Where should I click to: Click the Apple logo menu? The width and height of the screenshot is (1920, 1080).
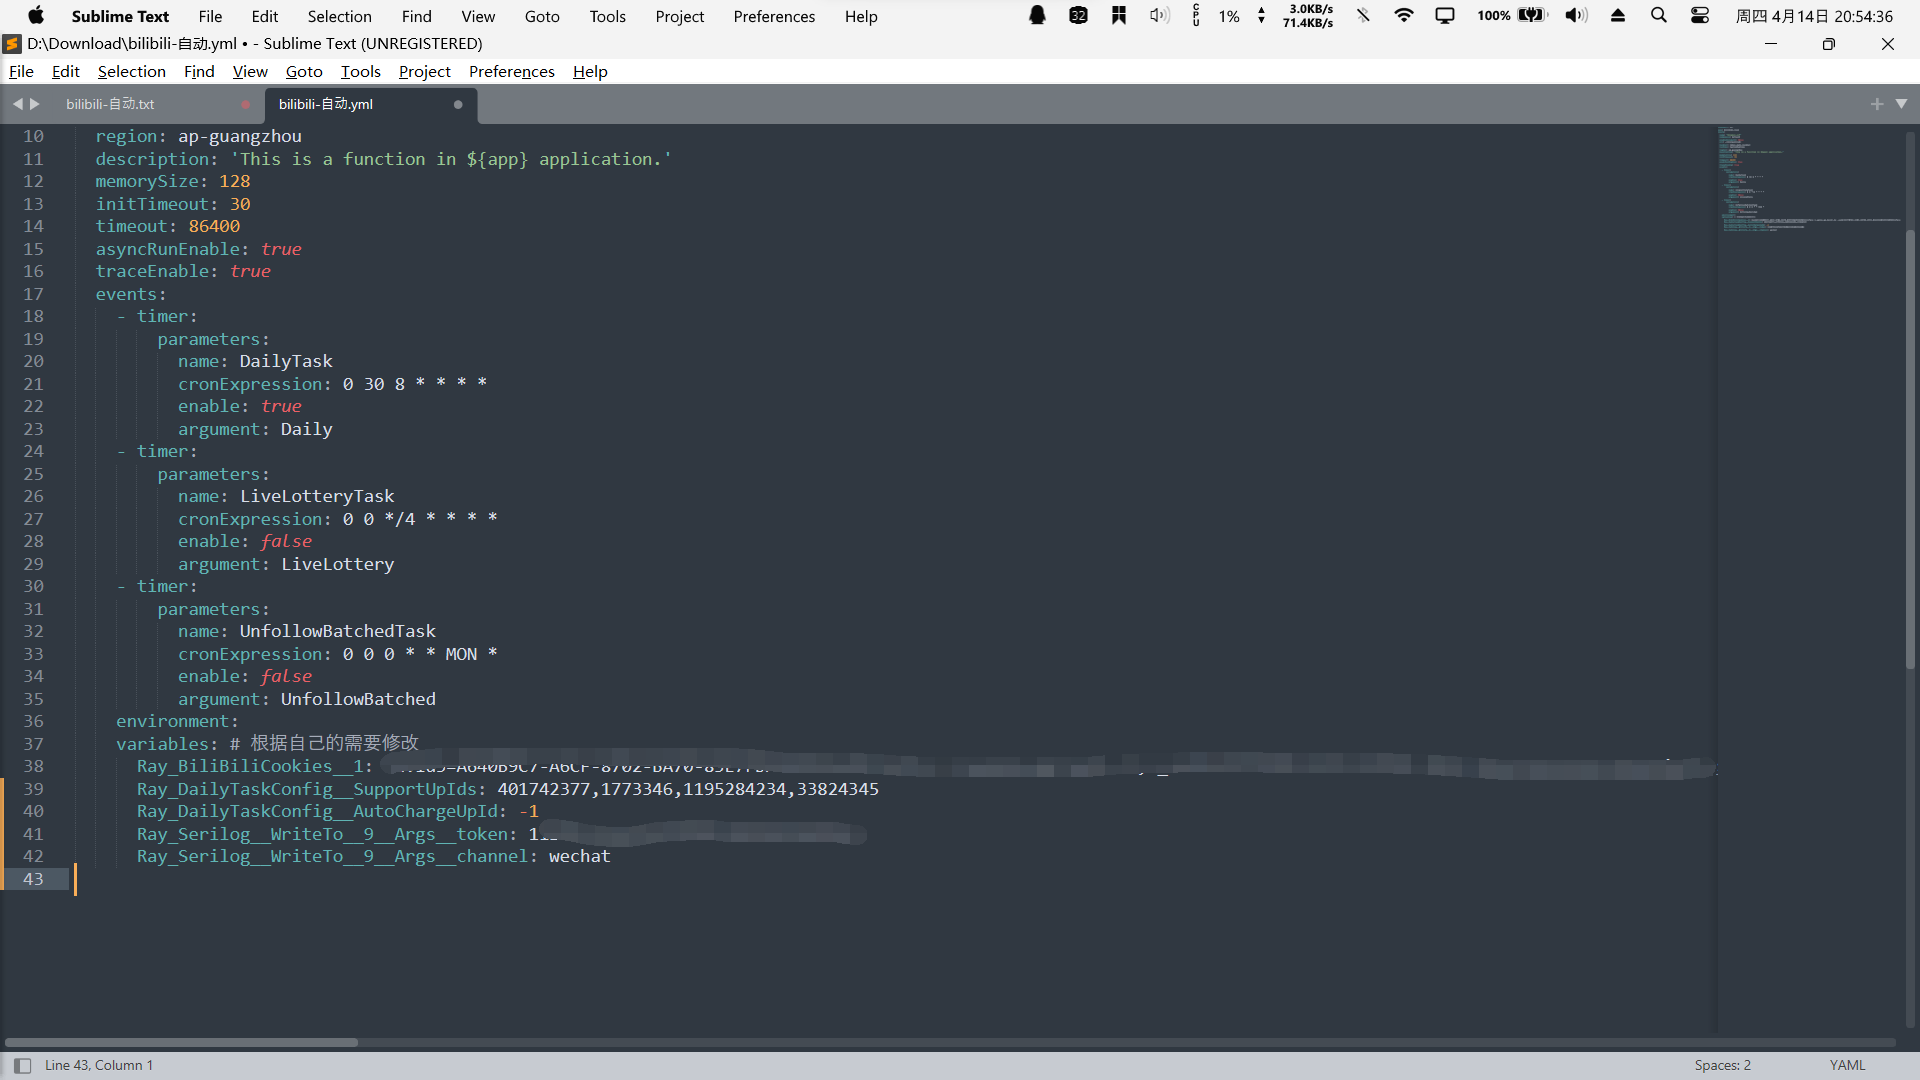(36, 16)
